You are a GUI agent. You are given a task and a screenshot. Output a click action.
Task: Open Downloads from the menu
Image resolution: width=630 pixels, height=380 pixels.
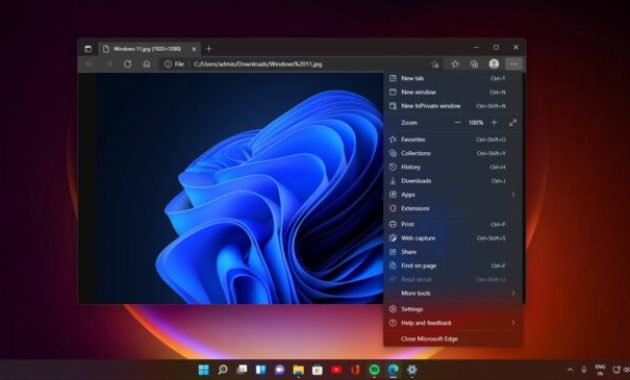(453, 181)
